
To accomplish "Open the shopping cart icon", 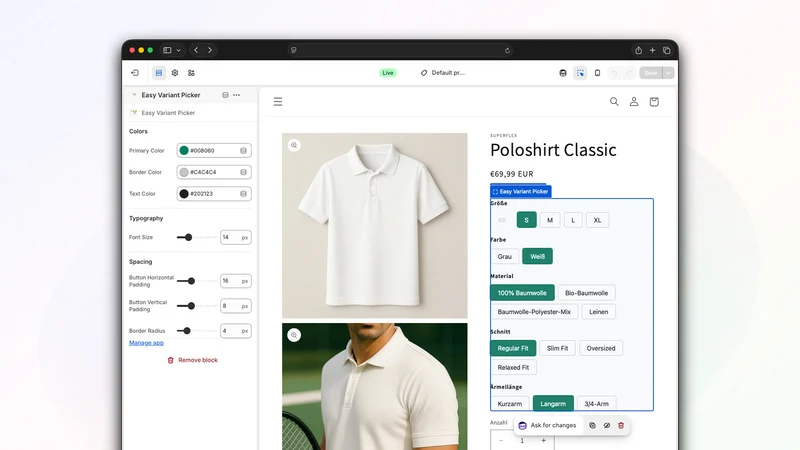I will 654,102.
